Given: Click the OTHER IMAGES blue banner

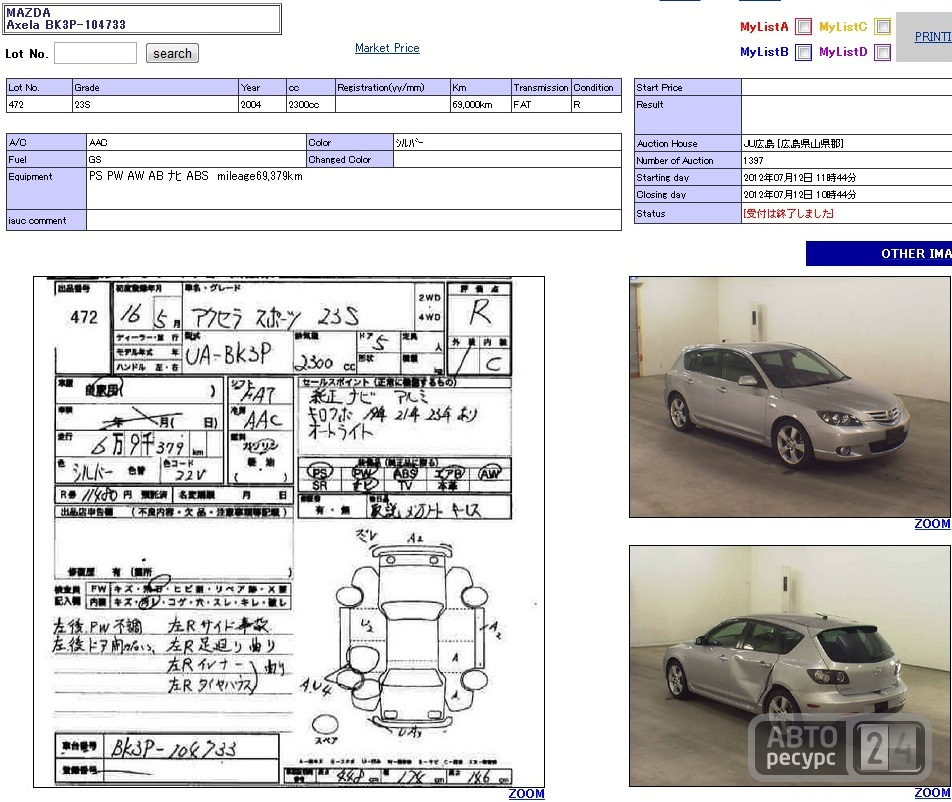Looking at the screenshot, I should 879,253.
